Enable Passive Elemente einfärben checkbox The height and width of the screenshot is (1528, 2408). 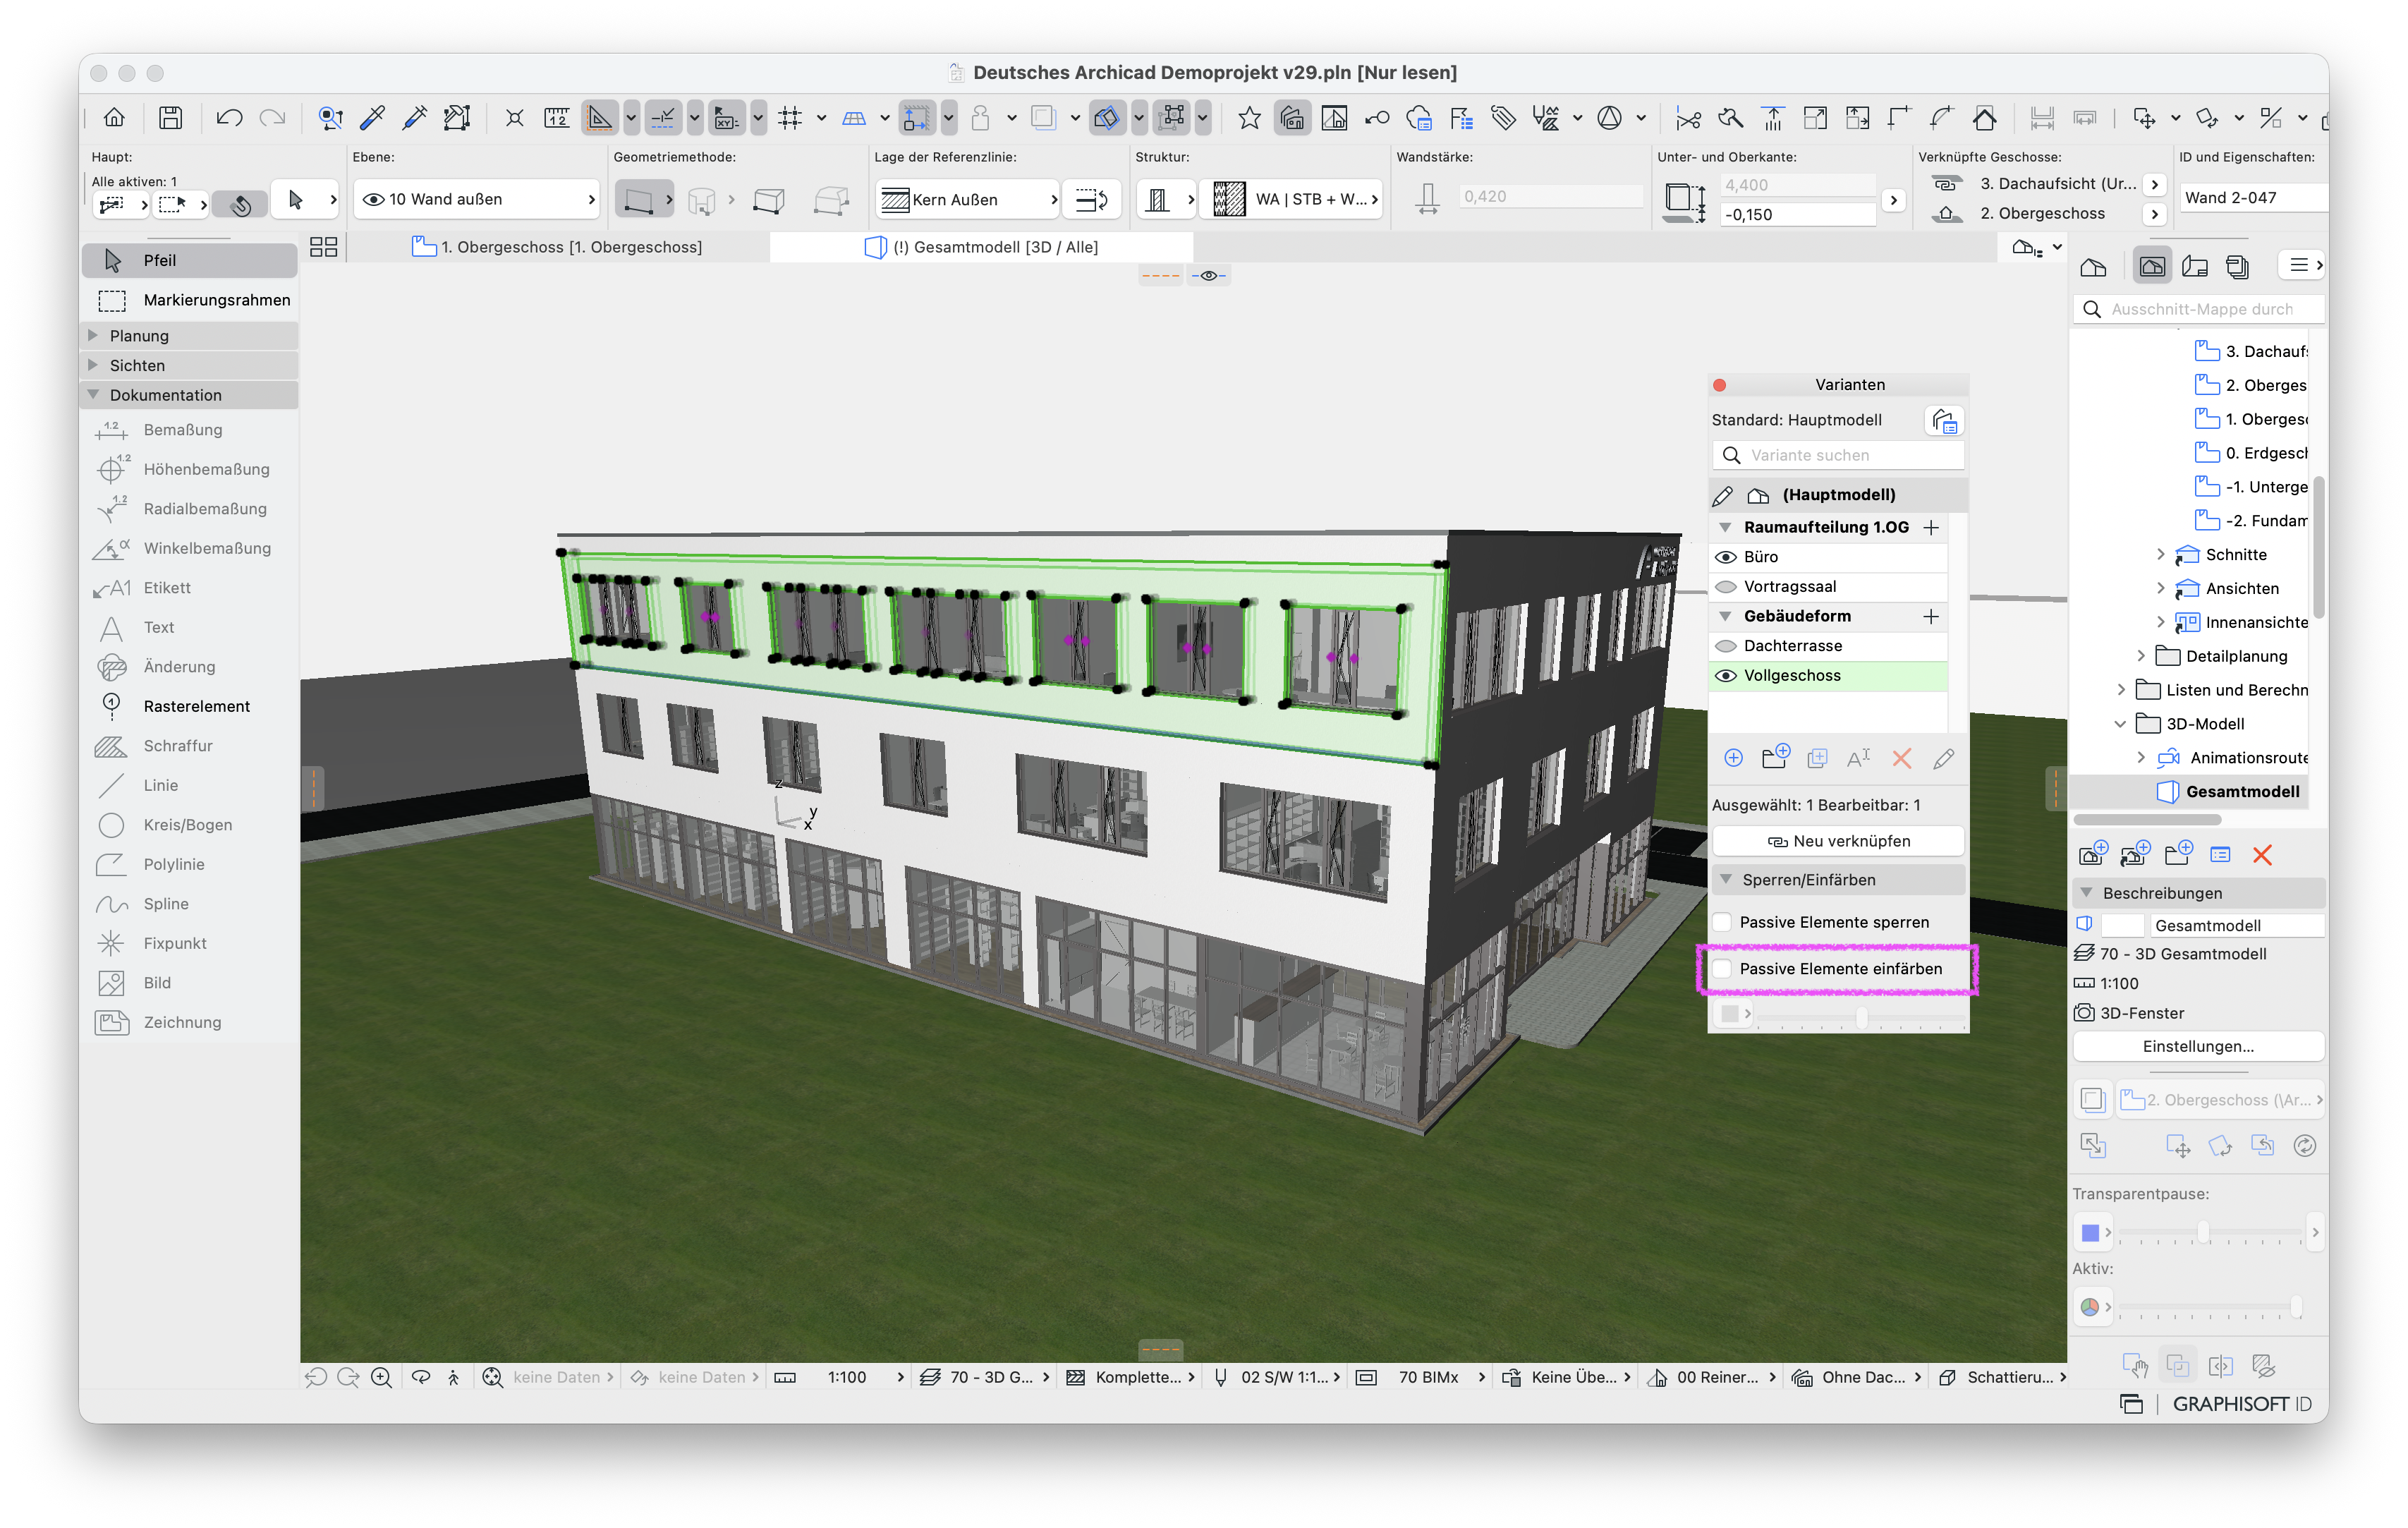pyautogui.click(x=1722, y=969)
